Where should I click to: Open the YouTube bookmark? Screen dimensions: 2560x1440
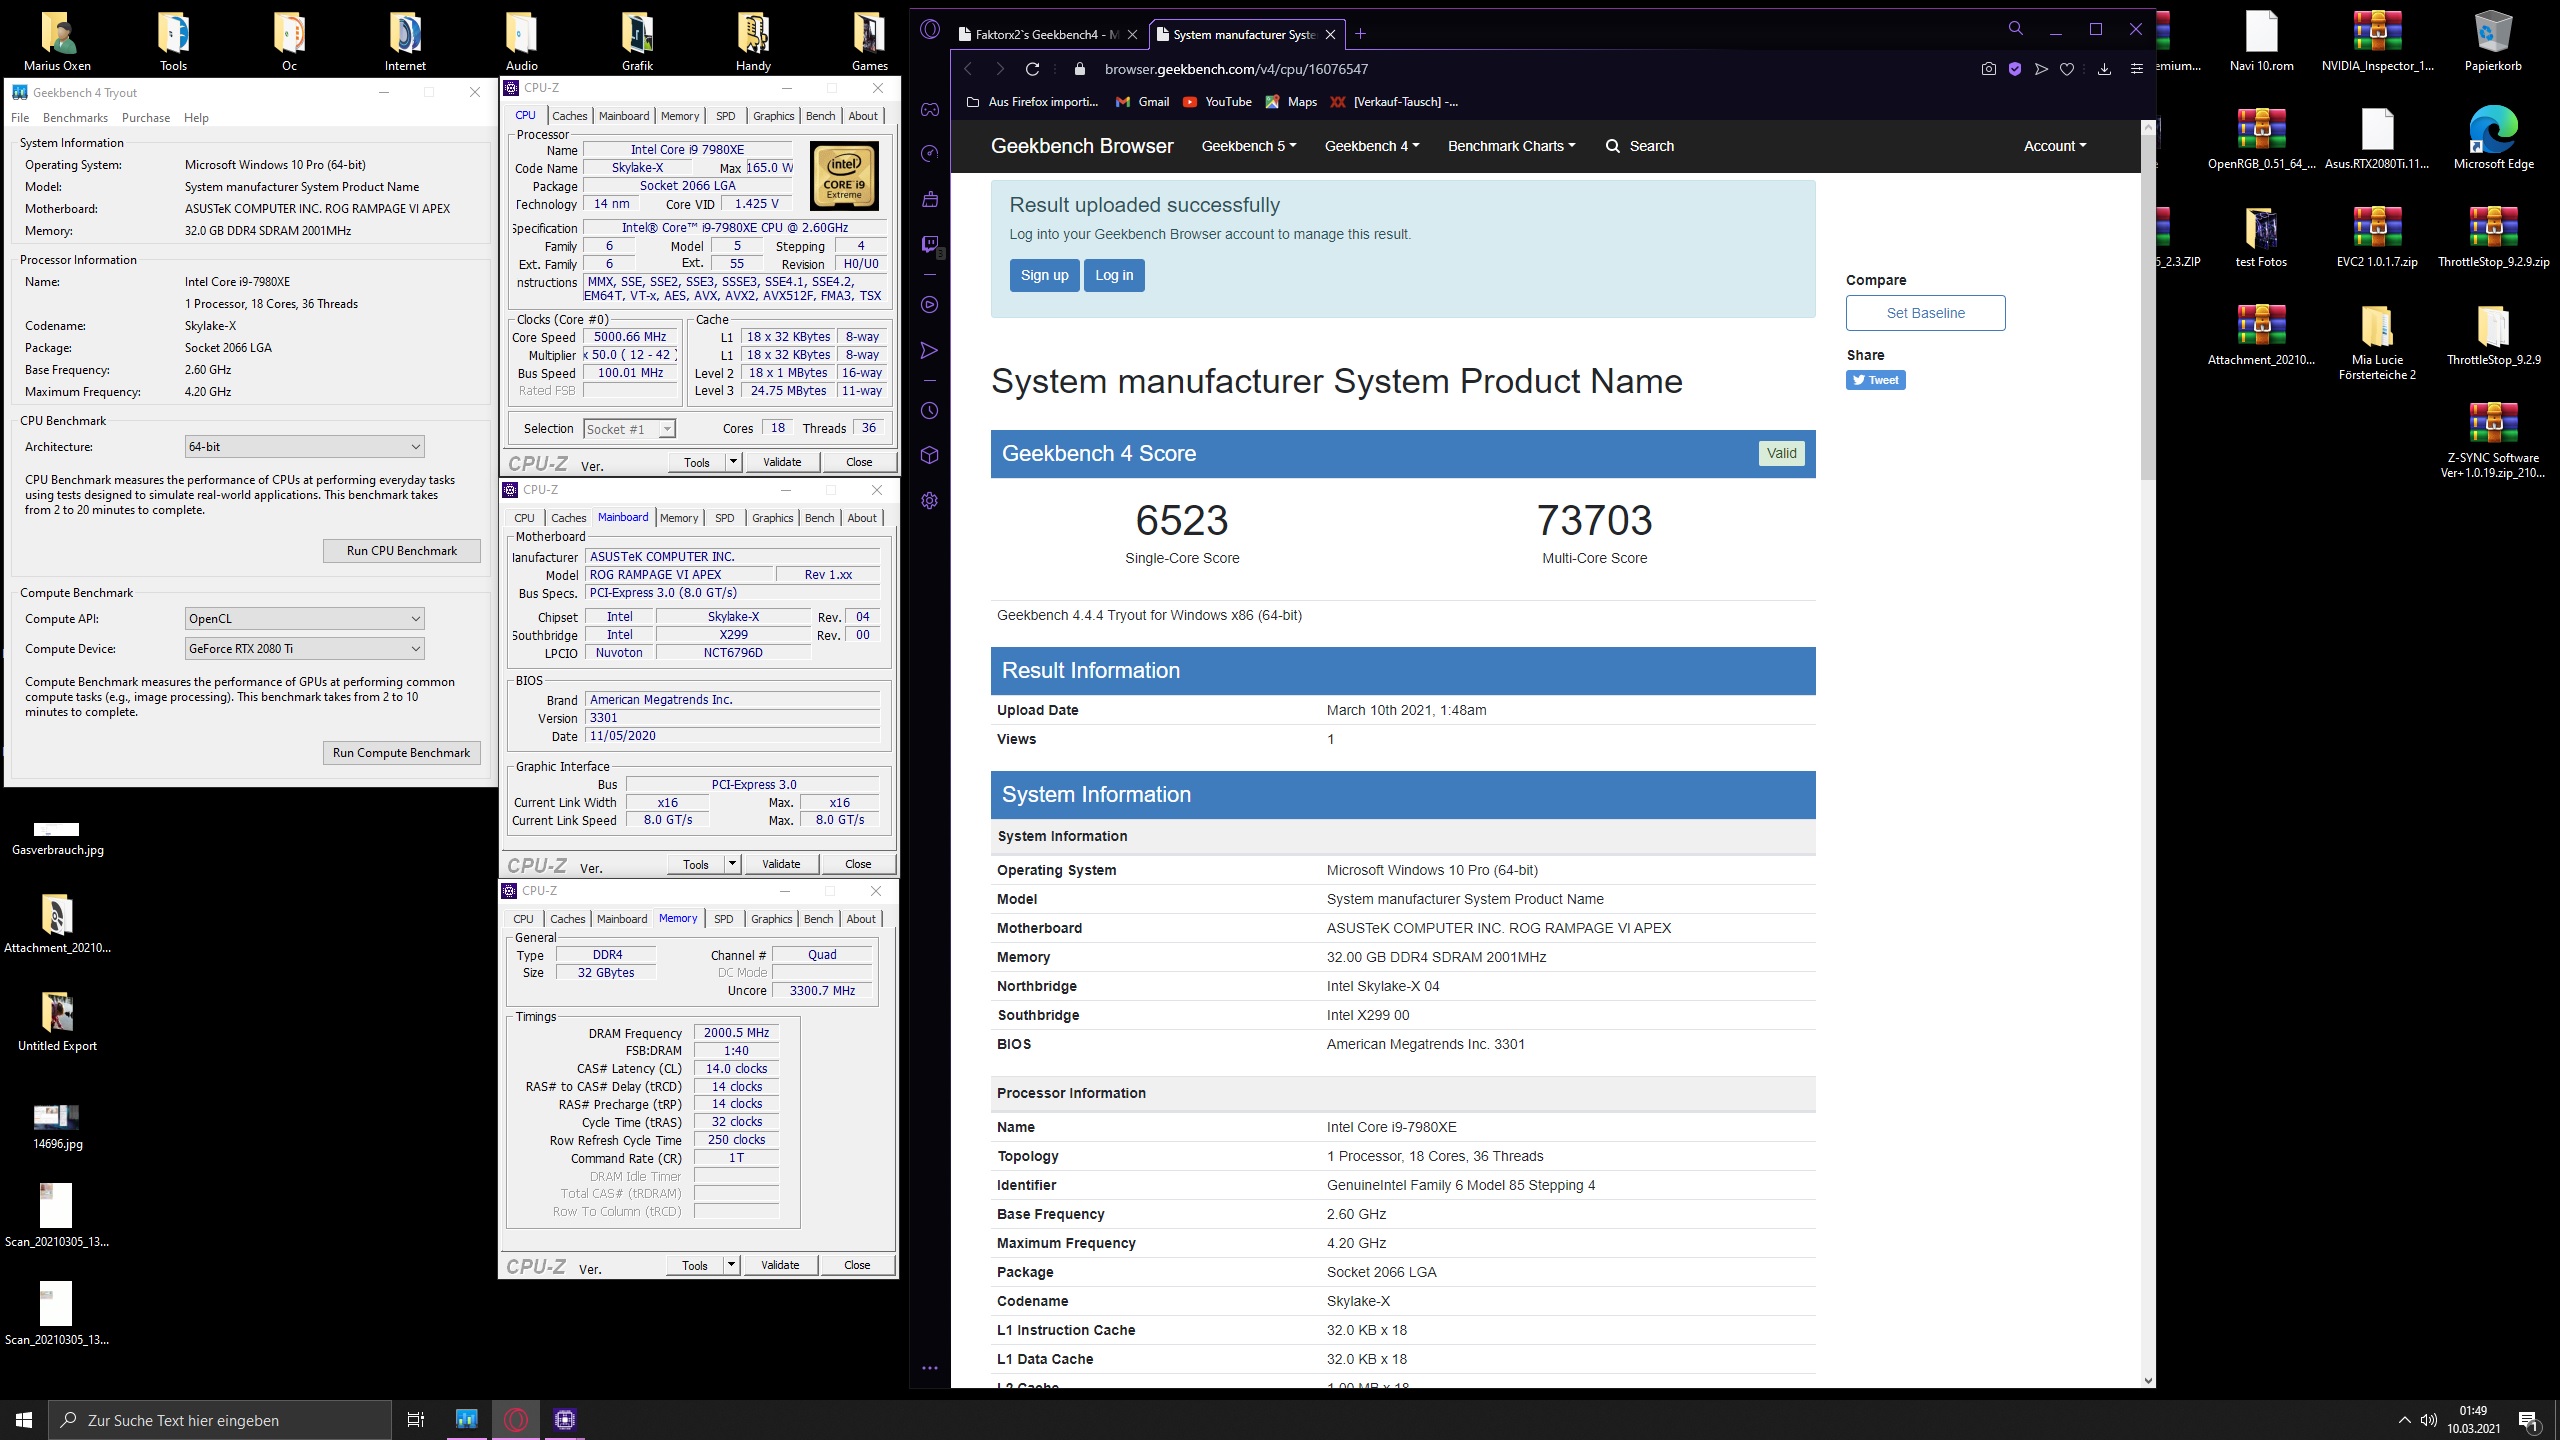pyautogui.click(x=1217, y=102)
